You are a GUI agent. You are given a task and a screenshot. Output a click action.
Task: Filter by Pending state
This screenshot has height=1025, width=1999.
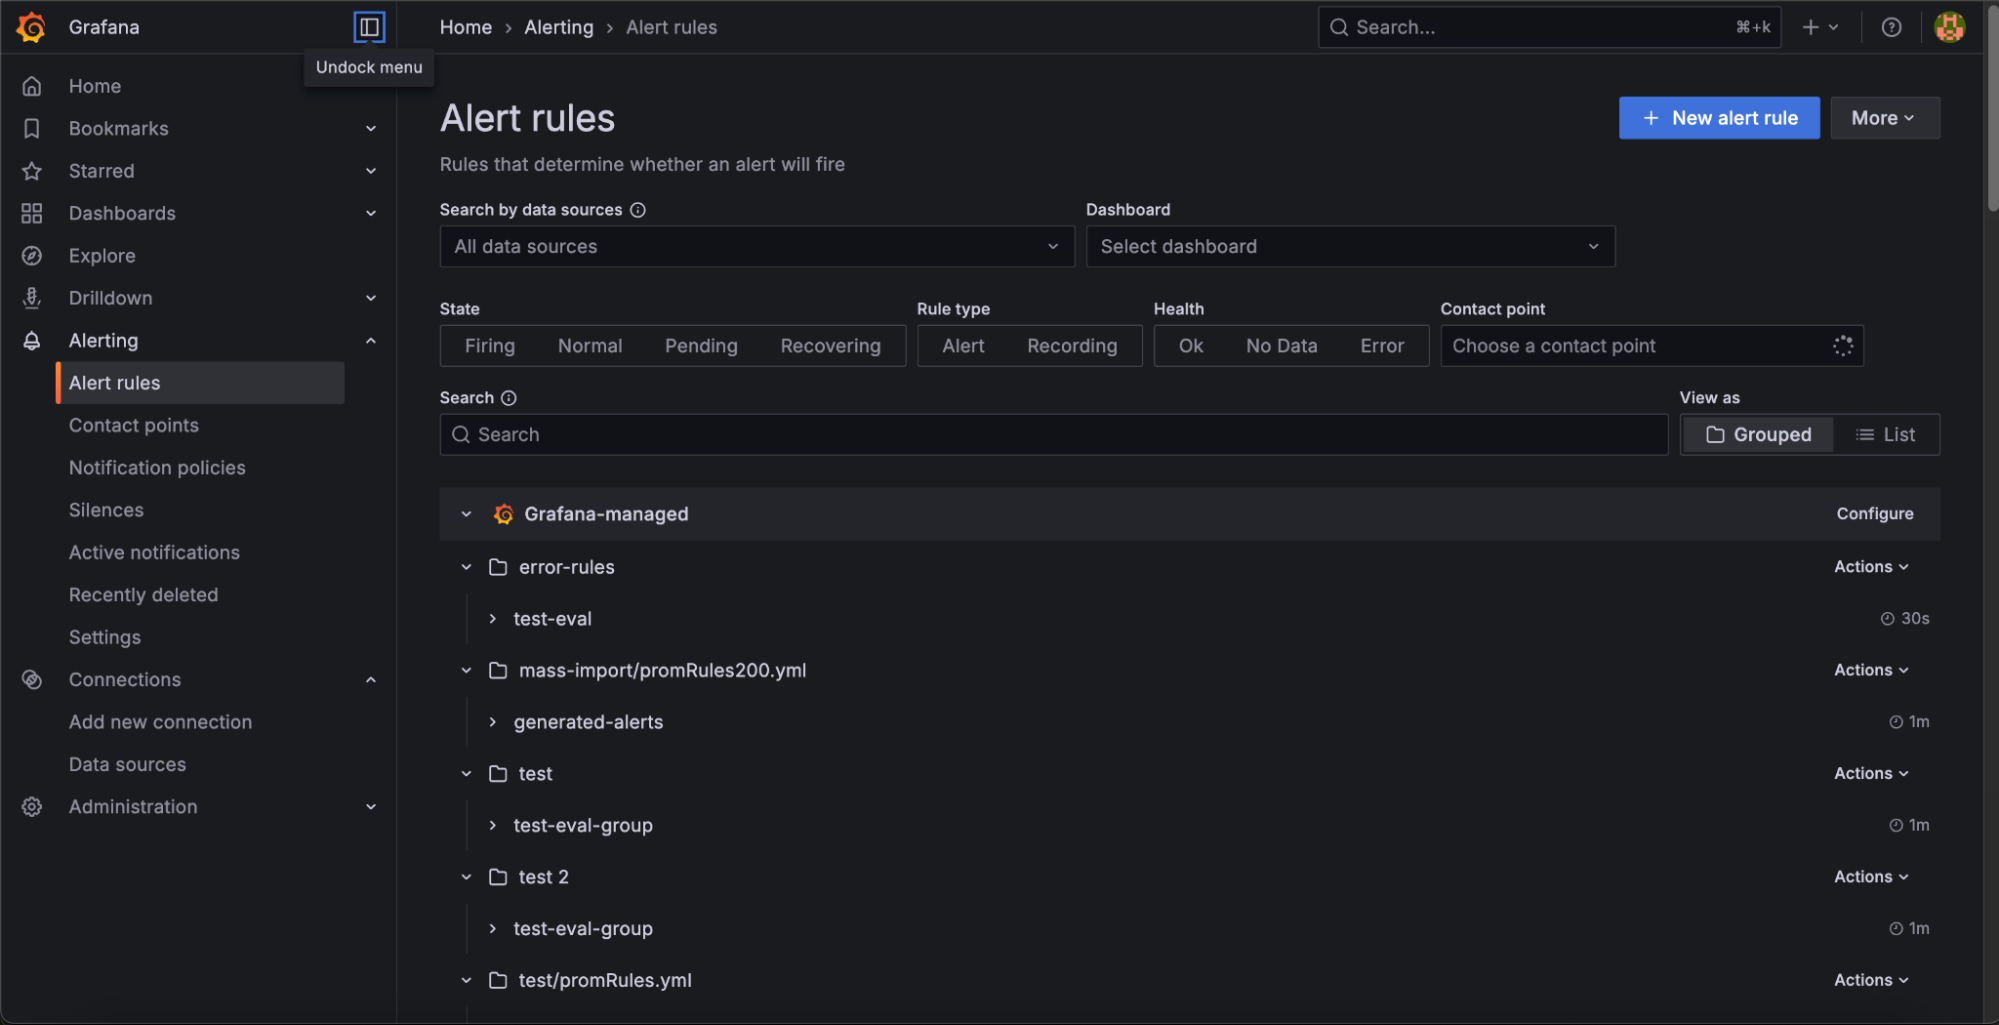tap(701, 346)
